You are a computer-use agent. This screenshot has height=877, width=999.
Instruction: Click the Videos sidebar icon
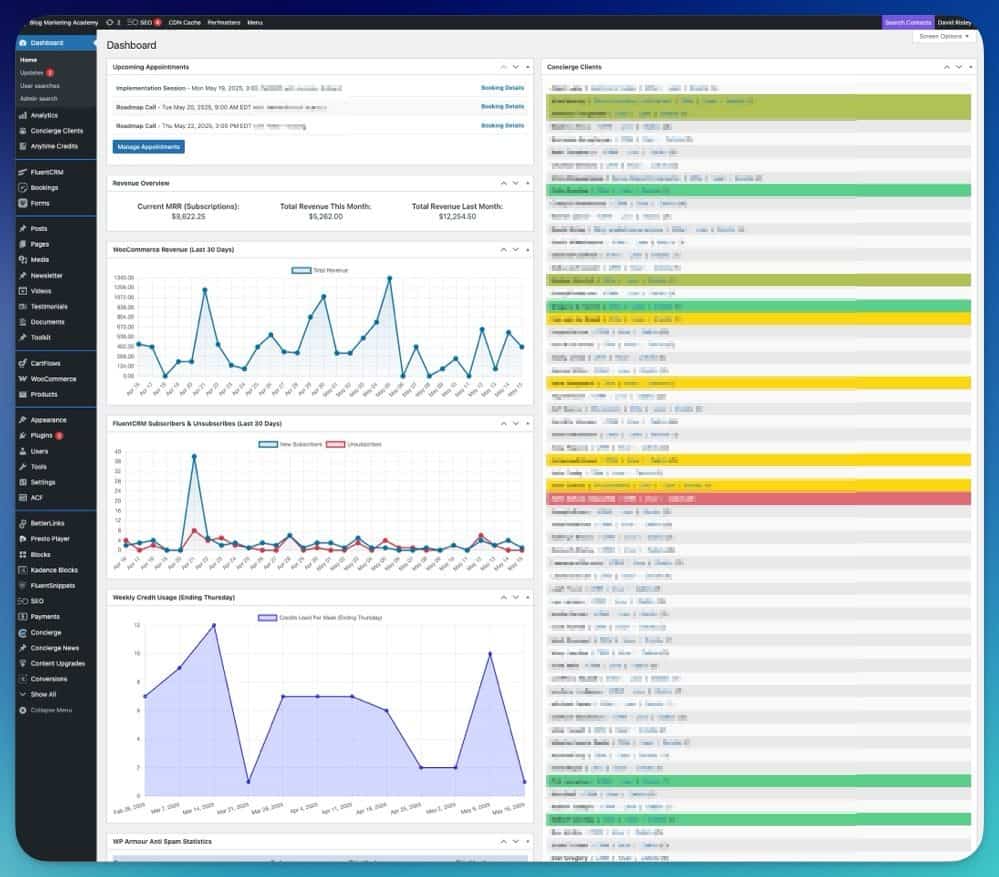coord(23,291)
